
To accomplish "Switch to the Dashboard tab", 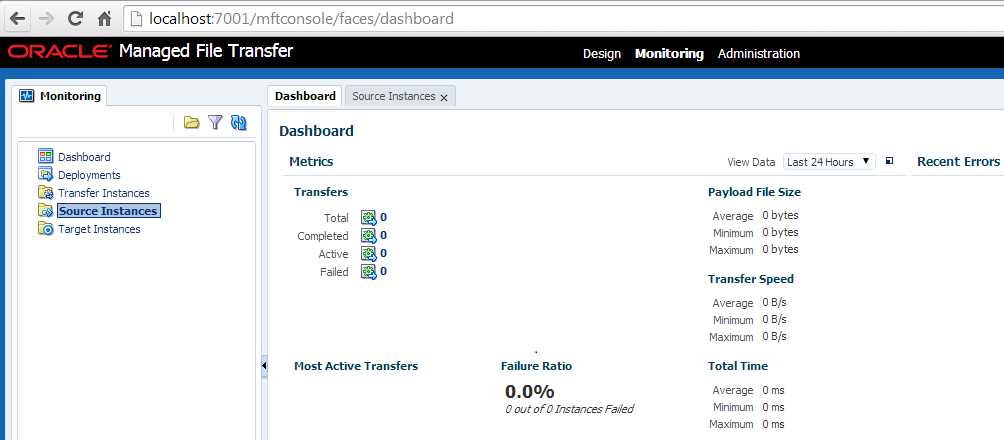I will (x=305, y=96).
